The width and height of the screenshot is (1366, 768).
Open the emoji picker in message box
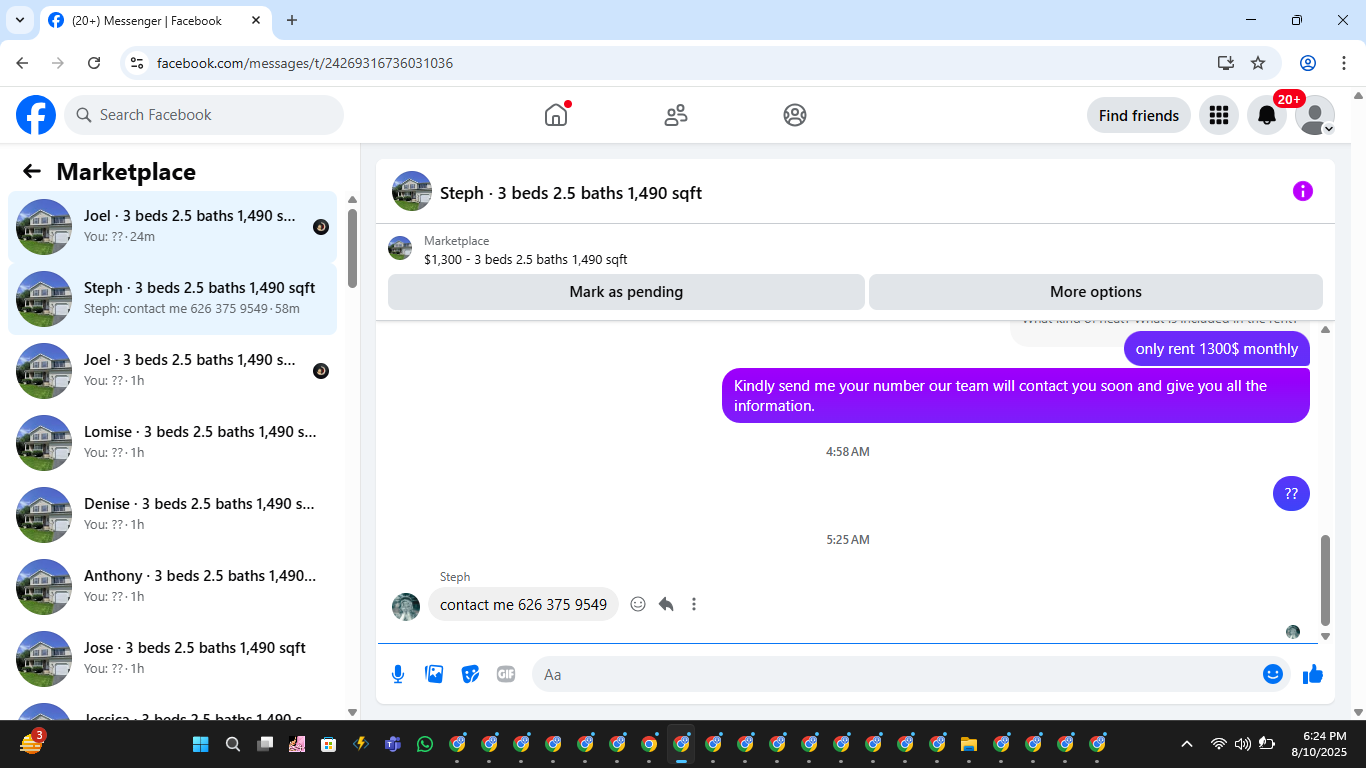(1272, 674)
